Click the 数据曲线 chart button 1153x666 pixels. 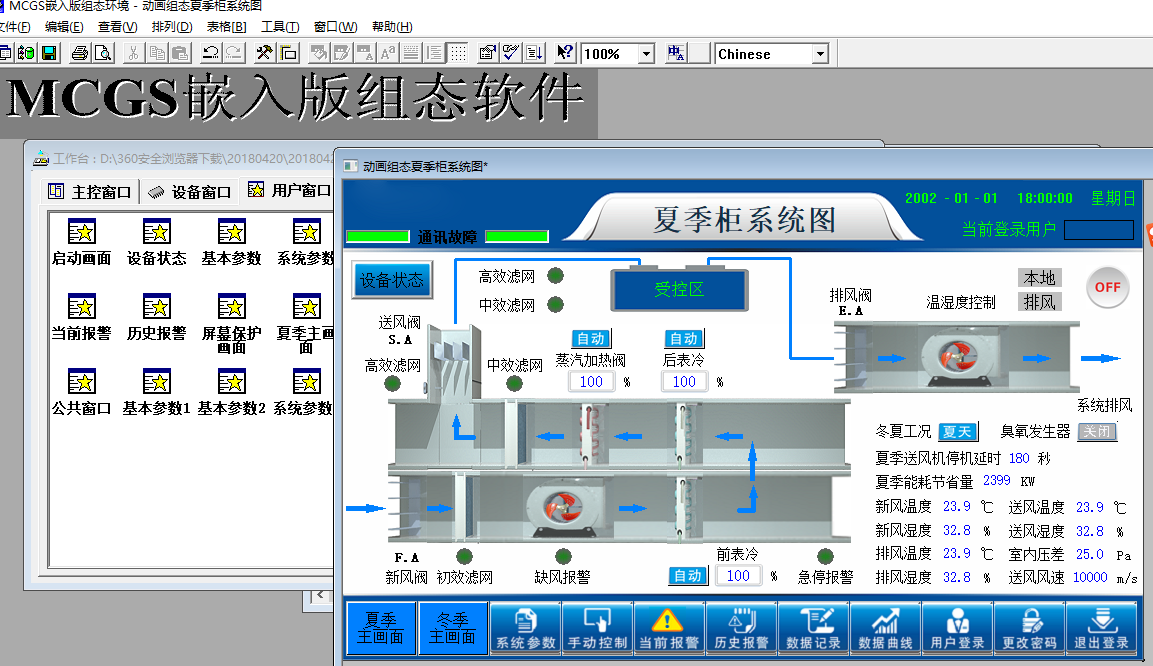pos(885,628)
